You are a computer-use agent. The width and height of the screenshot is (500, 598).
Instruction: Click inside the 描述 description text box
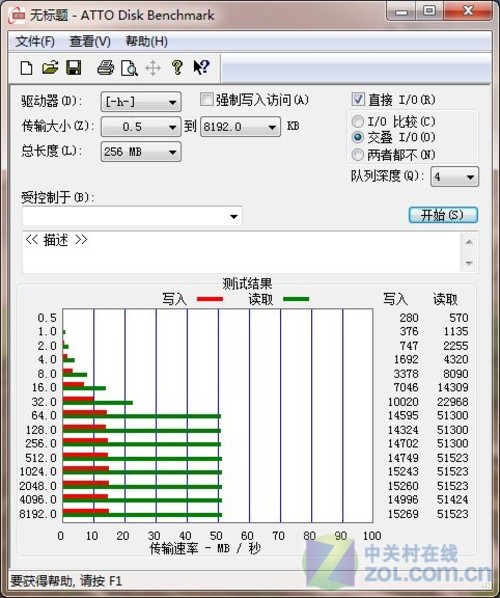point(242,252)
